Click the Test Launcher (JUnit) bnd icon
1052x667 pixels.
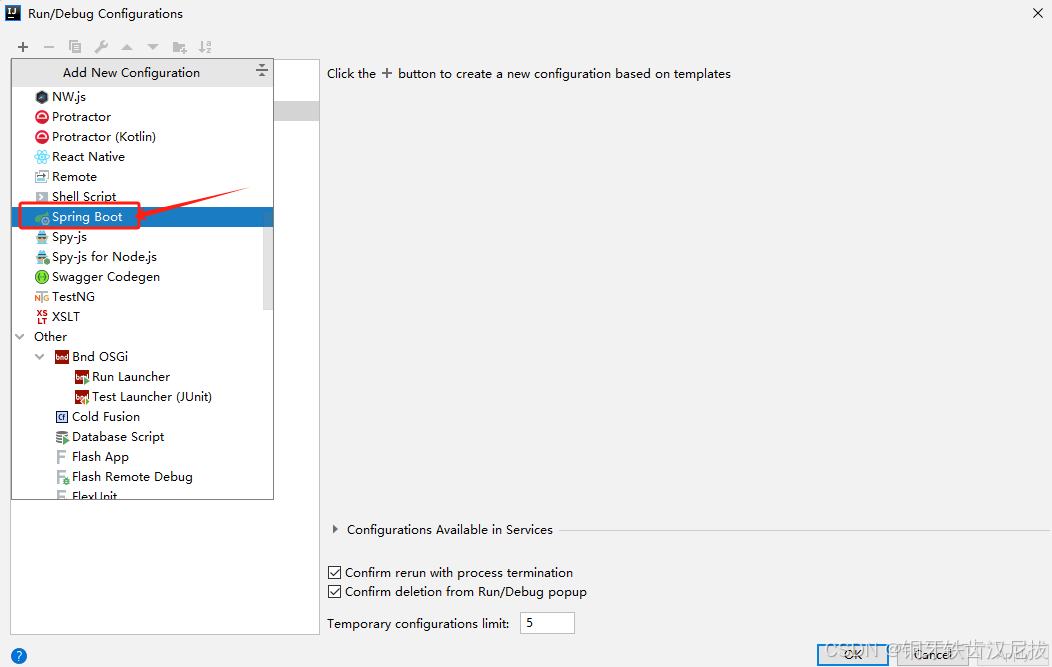[x=82, y=397]
